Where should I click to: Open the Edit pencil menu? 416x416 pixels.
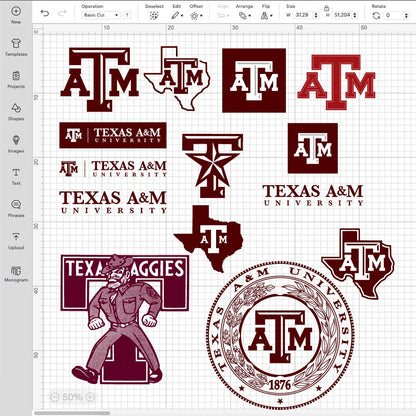[177, 15]
